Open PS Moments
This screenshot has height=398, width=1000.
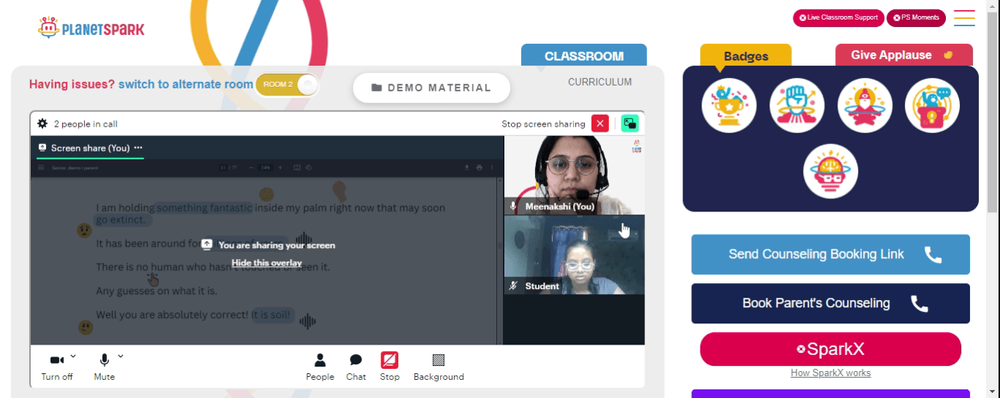(916, 18)
